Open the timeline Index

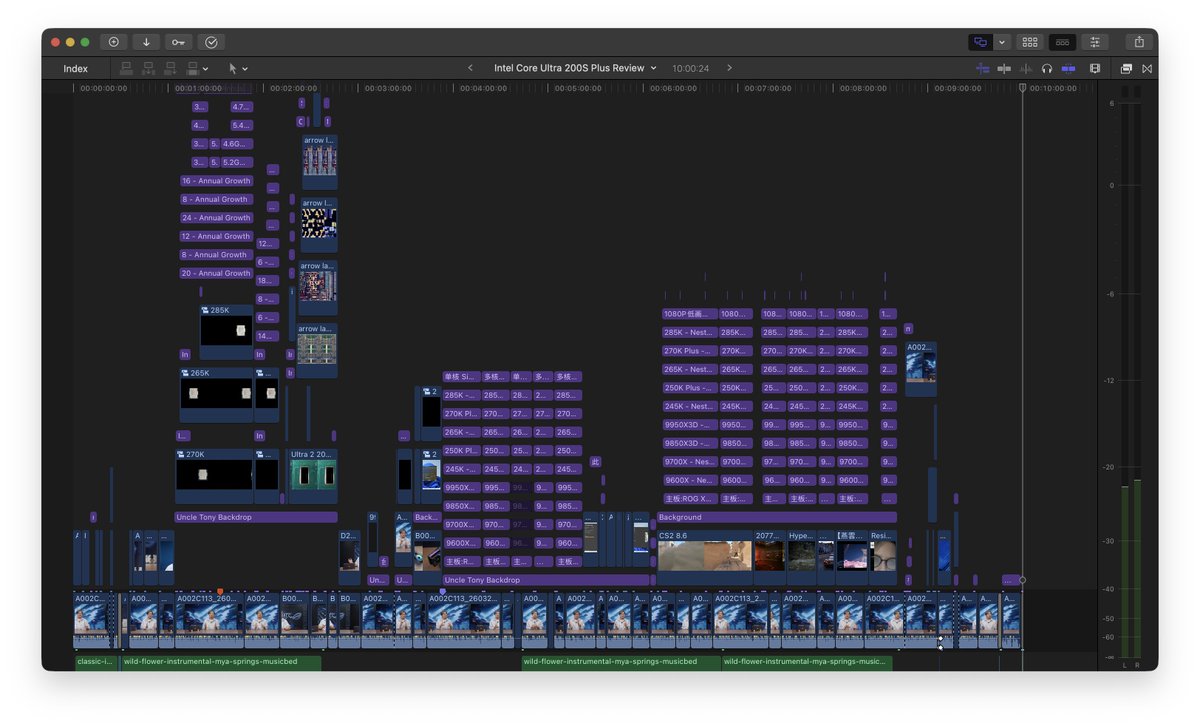click(x=75, y=69)
